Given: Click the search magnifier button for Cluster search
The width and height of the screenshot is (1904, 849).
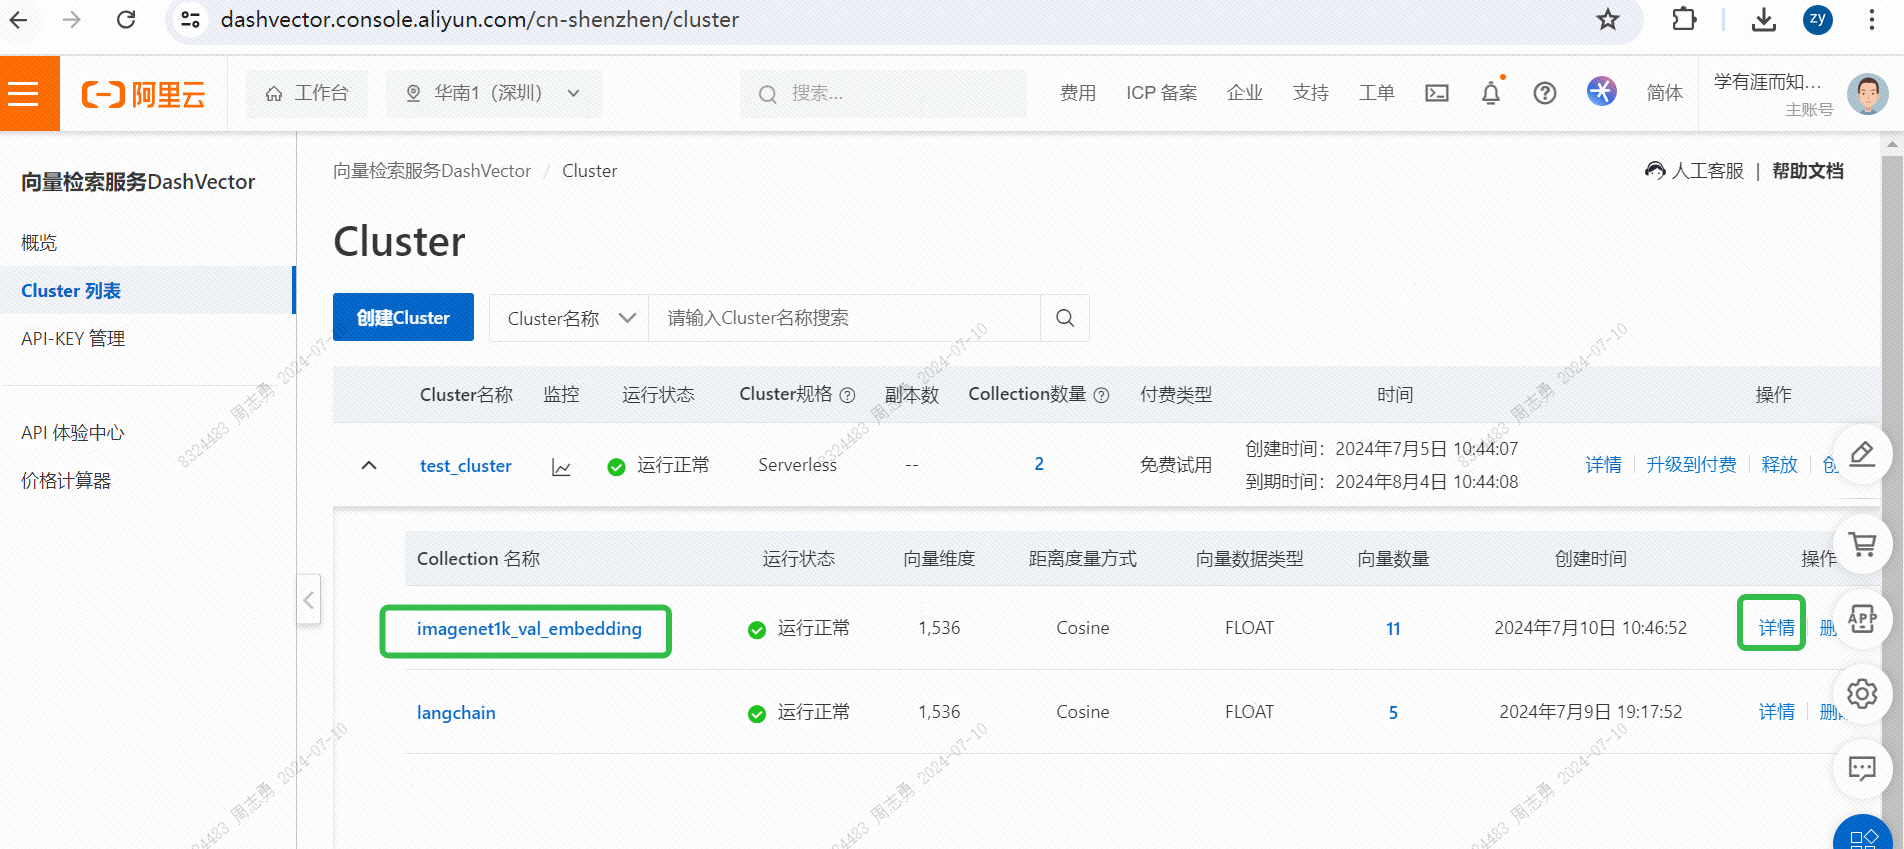Looking at the screenshot, I should (1065, 318).
